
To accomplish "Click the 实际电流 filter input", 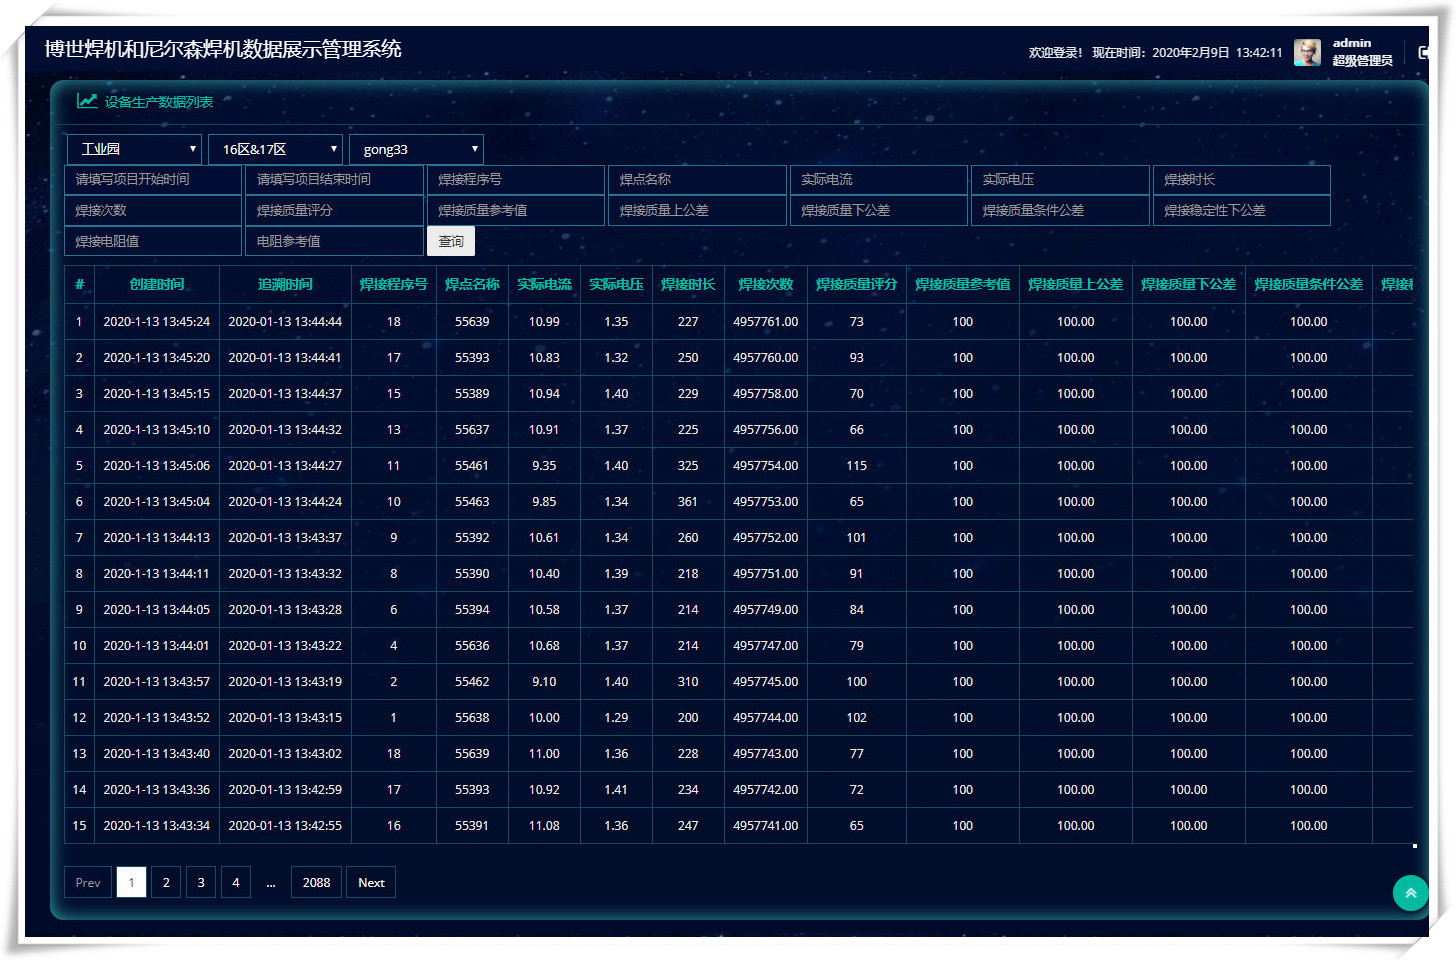I will 878,180.
